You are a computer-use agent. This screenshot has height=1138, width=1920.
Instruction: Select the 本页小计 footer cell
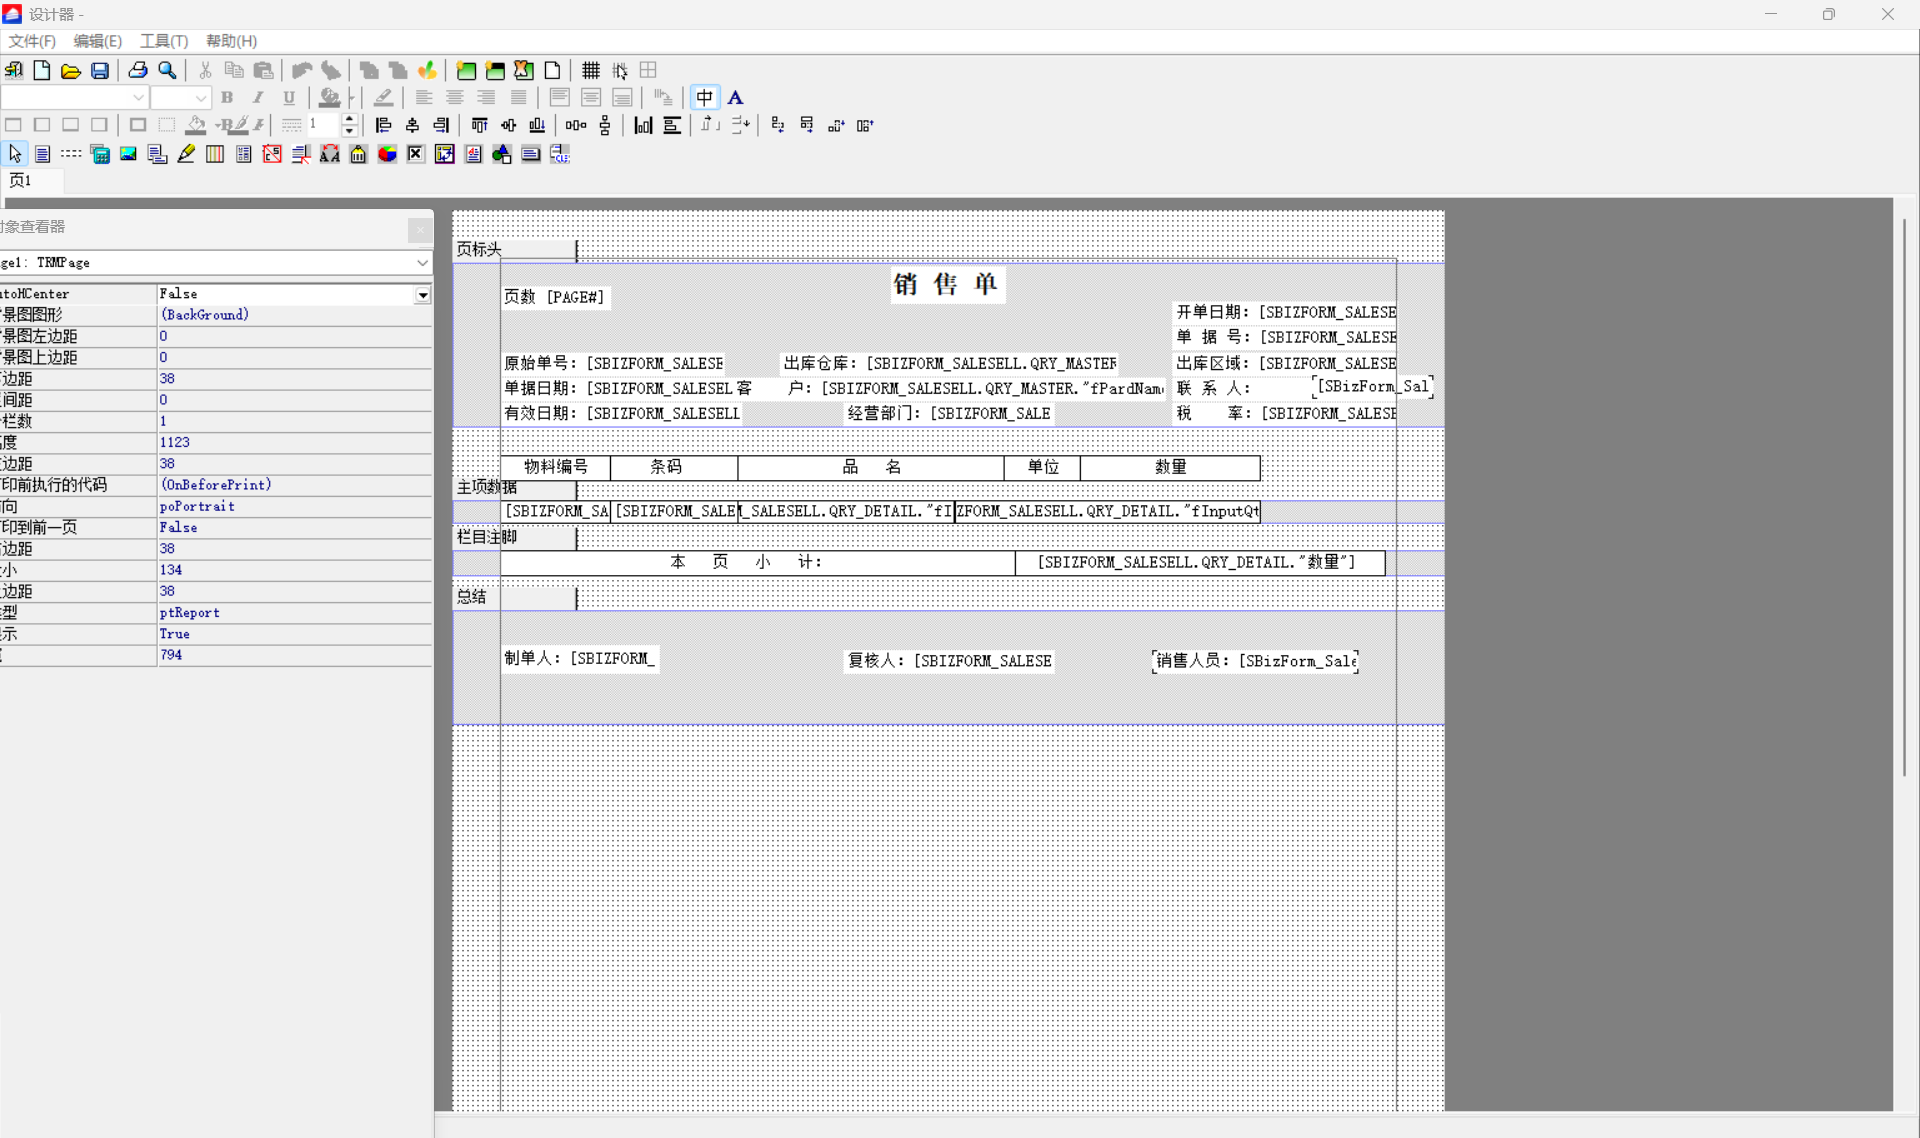(x=758, y=562)
